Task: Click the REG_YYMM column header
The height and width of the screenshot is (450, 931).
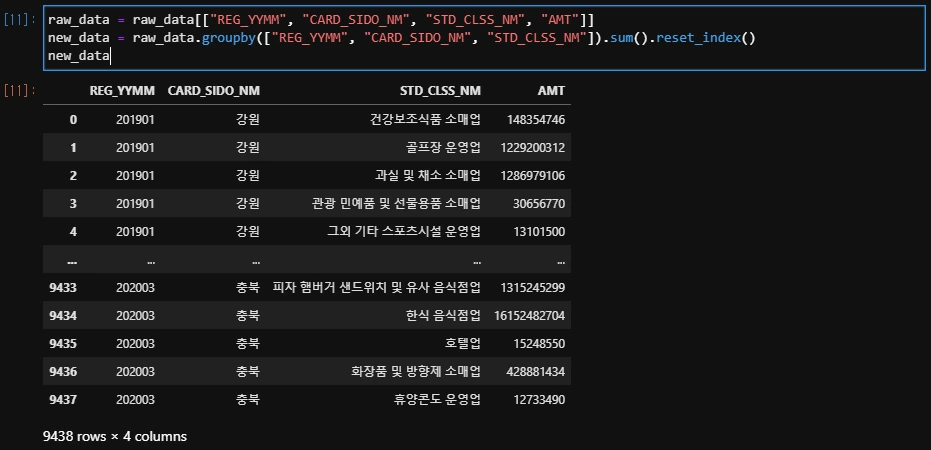Action: [122, 91]
